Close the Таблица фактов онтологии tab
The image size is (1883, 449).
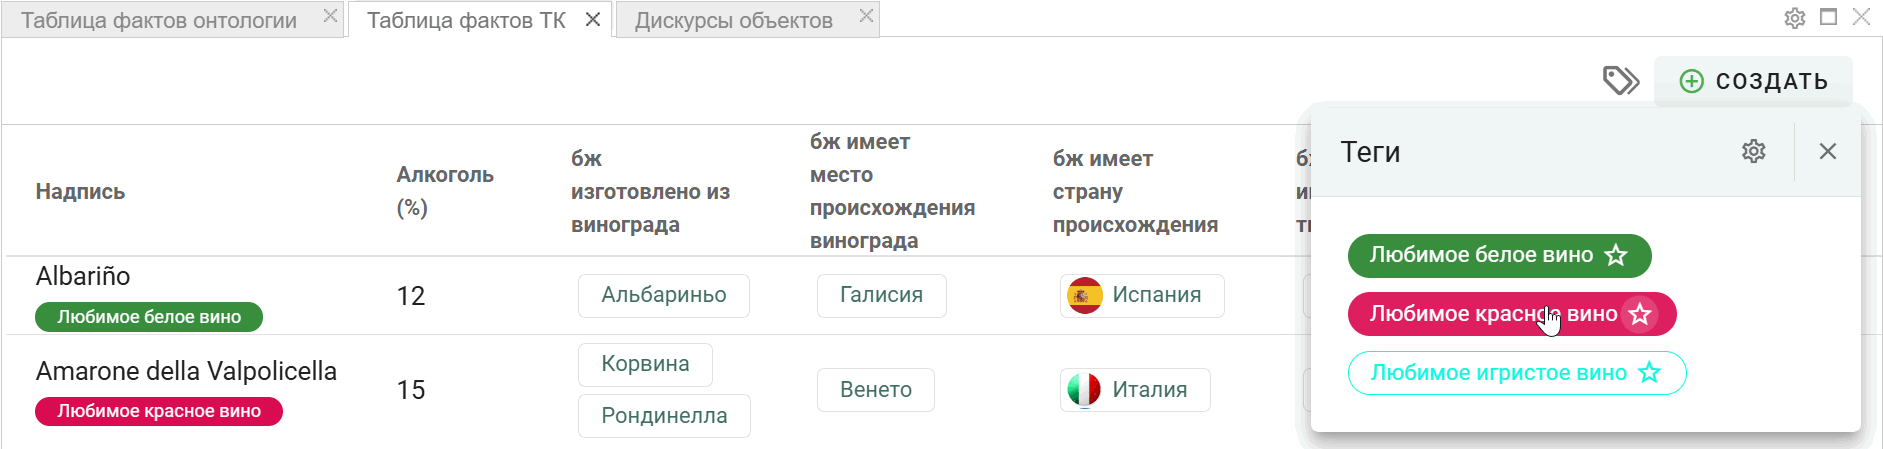pyautogui.click(x=331, y=16)
